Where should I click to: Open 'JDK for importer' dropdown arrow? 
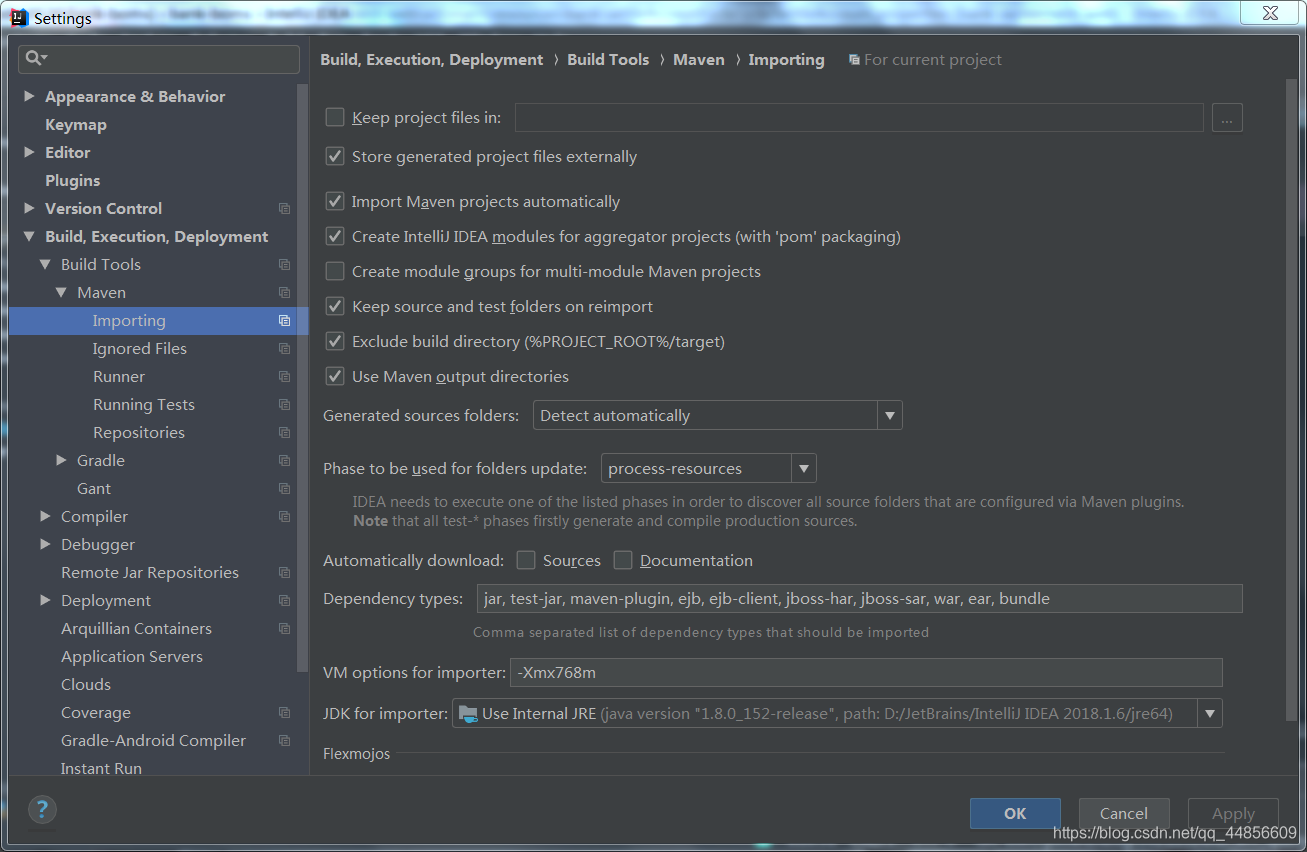tap(1210, 713)
